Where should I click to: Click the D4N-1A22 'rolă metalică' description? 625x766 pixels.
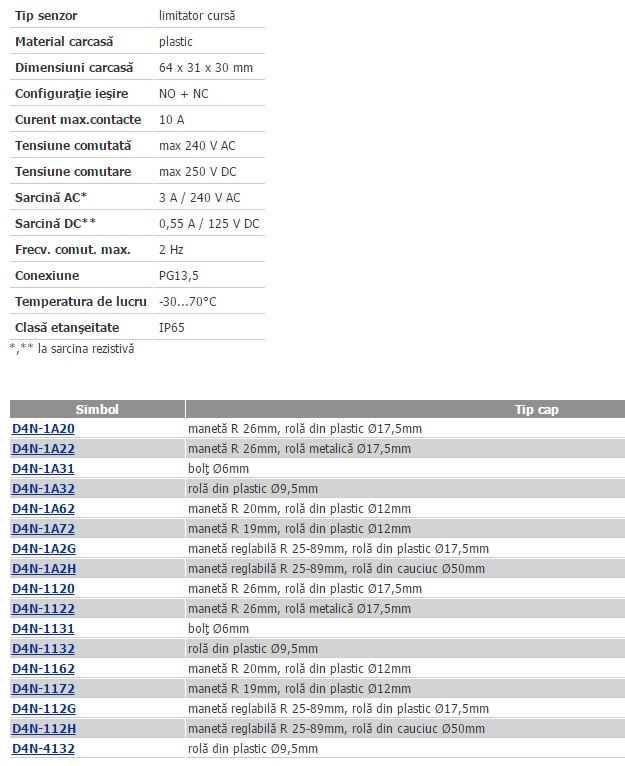pos(299,449)
